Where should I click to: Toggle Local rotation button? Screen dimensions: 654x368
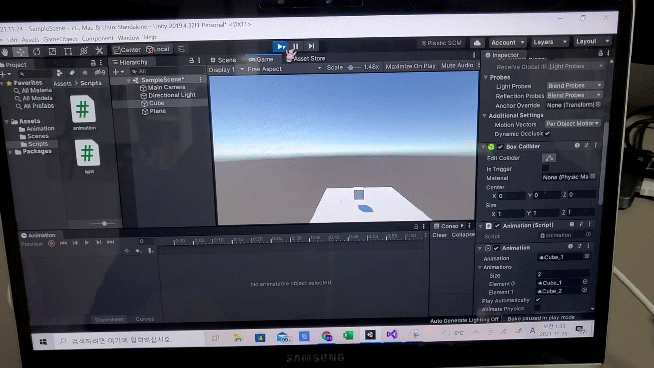tap(158, 49)
